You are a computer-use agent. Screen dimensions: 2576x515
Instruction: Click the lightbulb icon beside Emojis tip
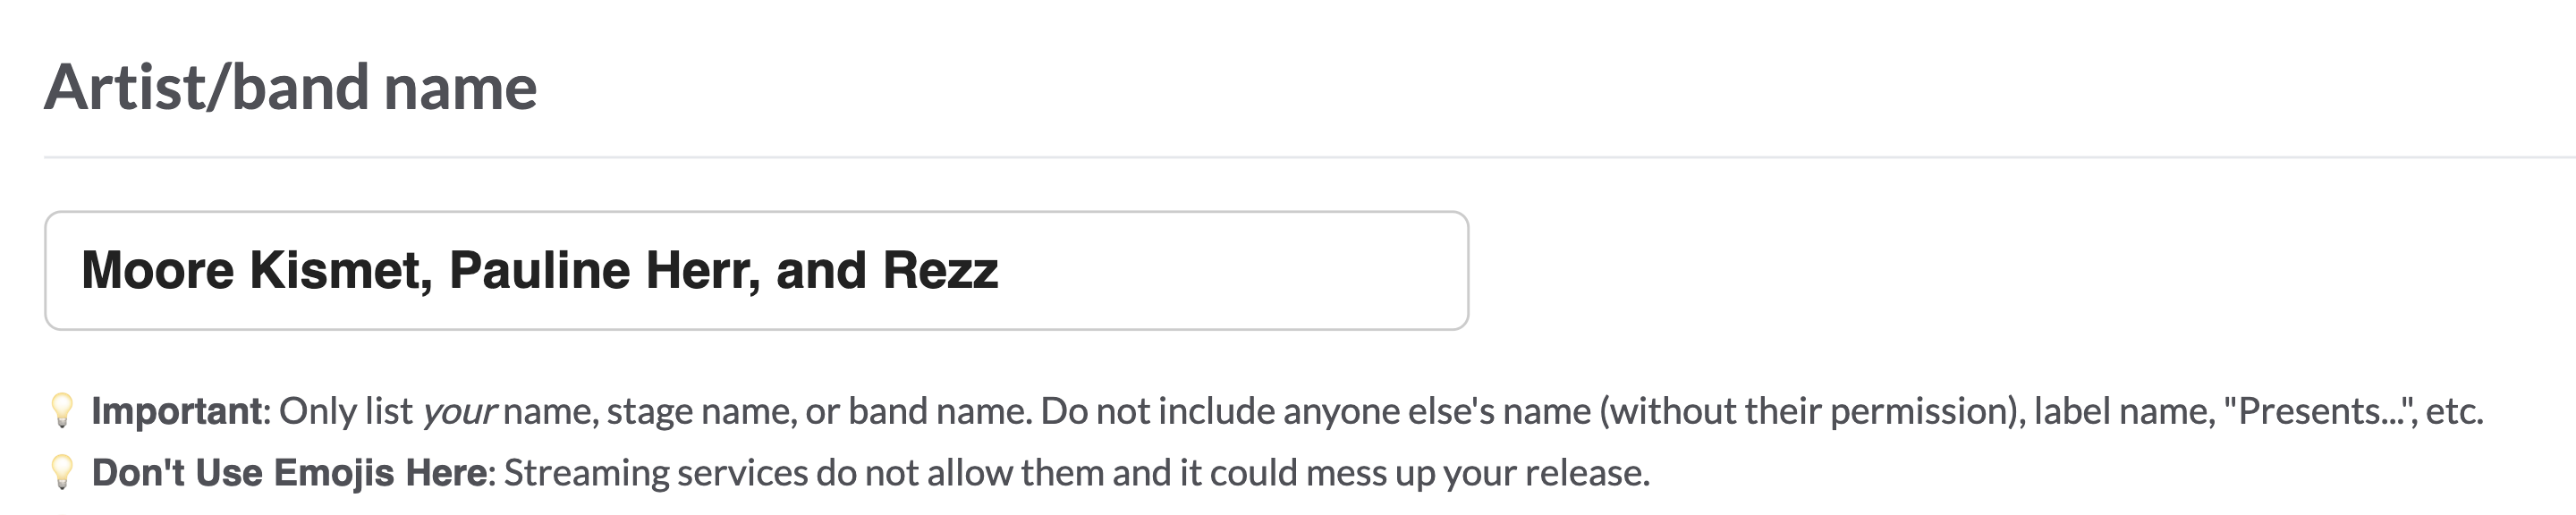62,472
